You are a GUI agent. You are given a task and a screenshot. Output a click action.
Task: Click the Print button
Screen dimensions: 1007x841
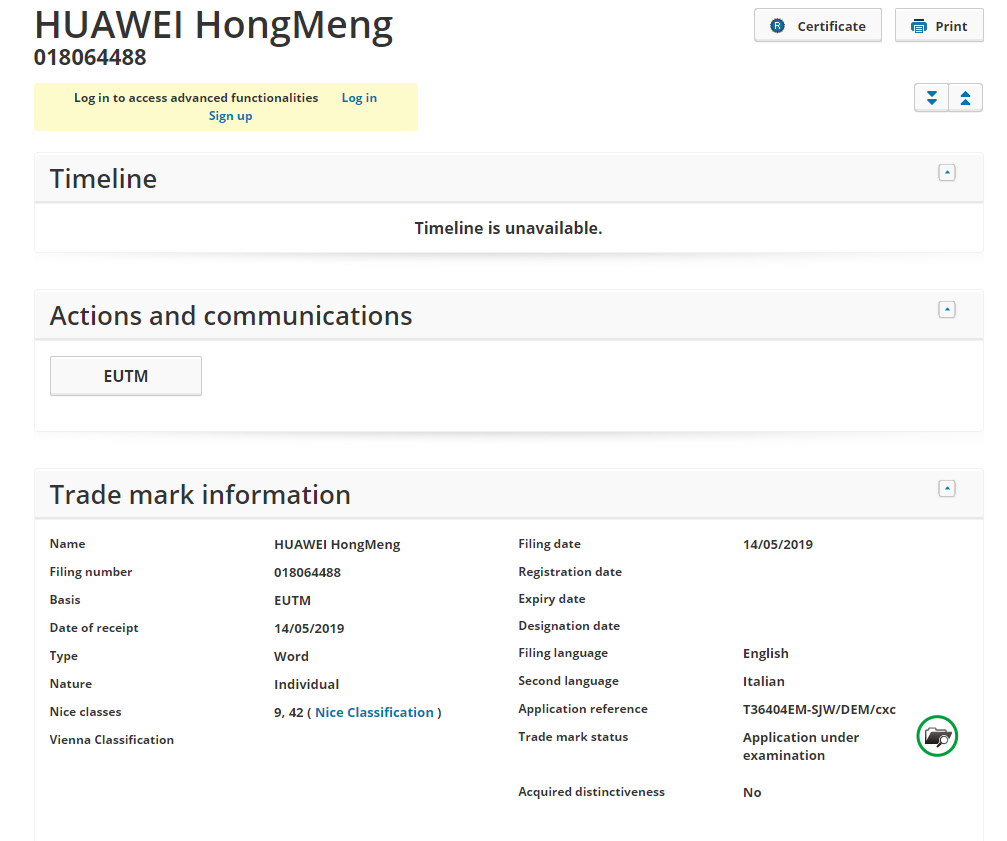point(939,26)
